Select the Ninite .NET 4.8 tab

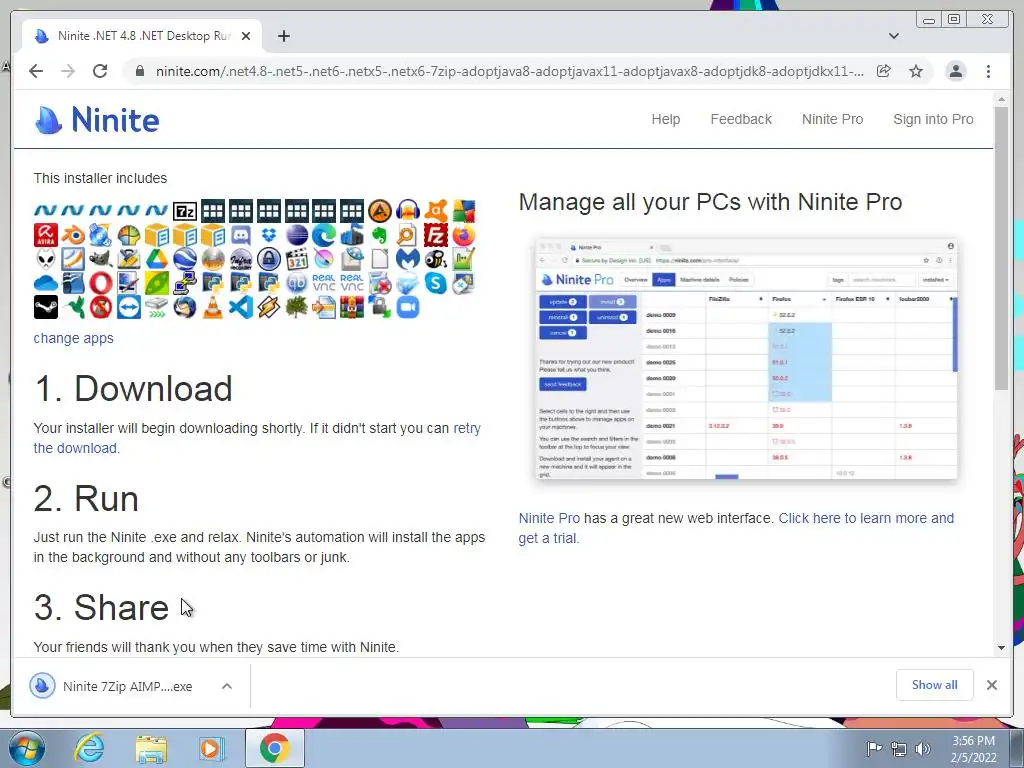[142, 36]
